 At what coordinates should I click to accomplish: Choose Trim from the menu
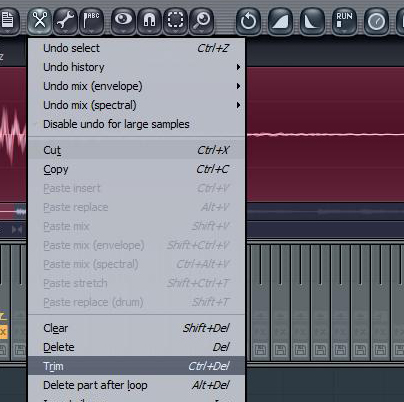[137, 366]
